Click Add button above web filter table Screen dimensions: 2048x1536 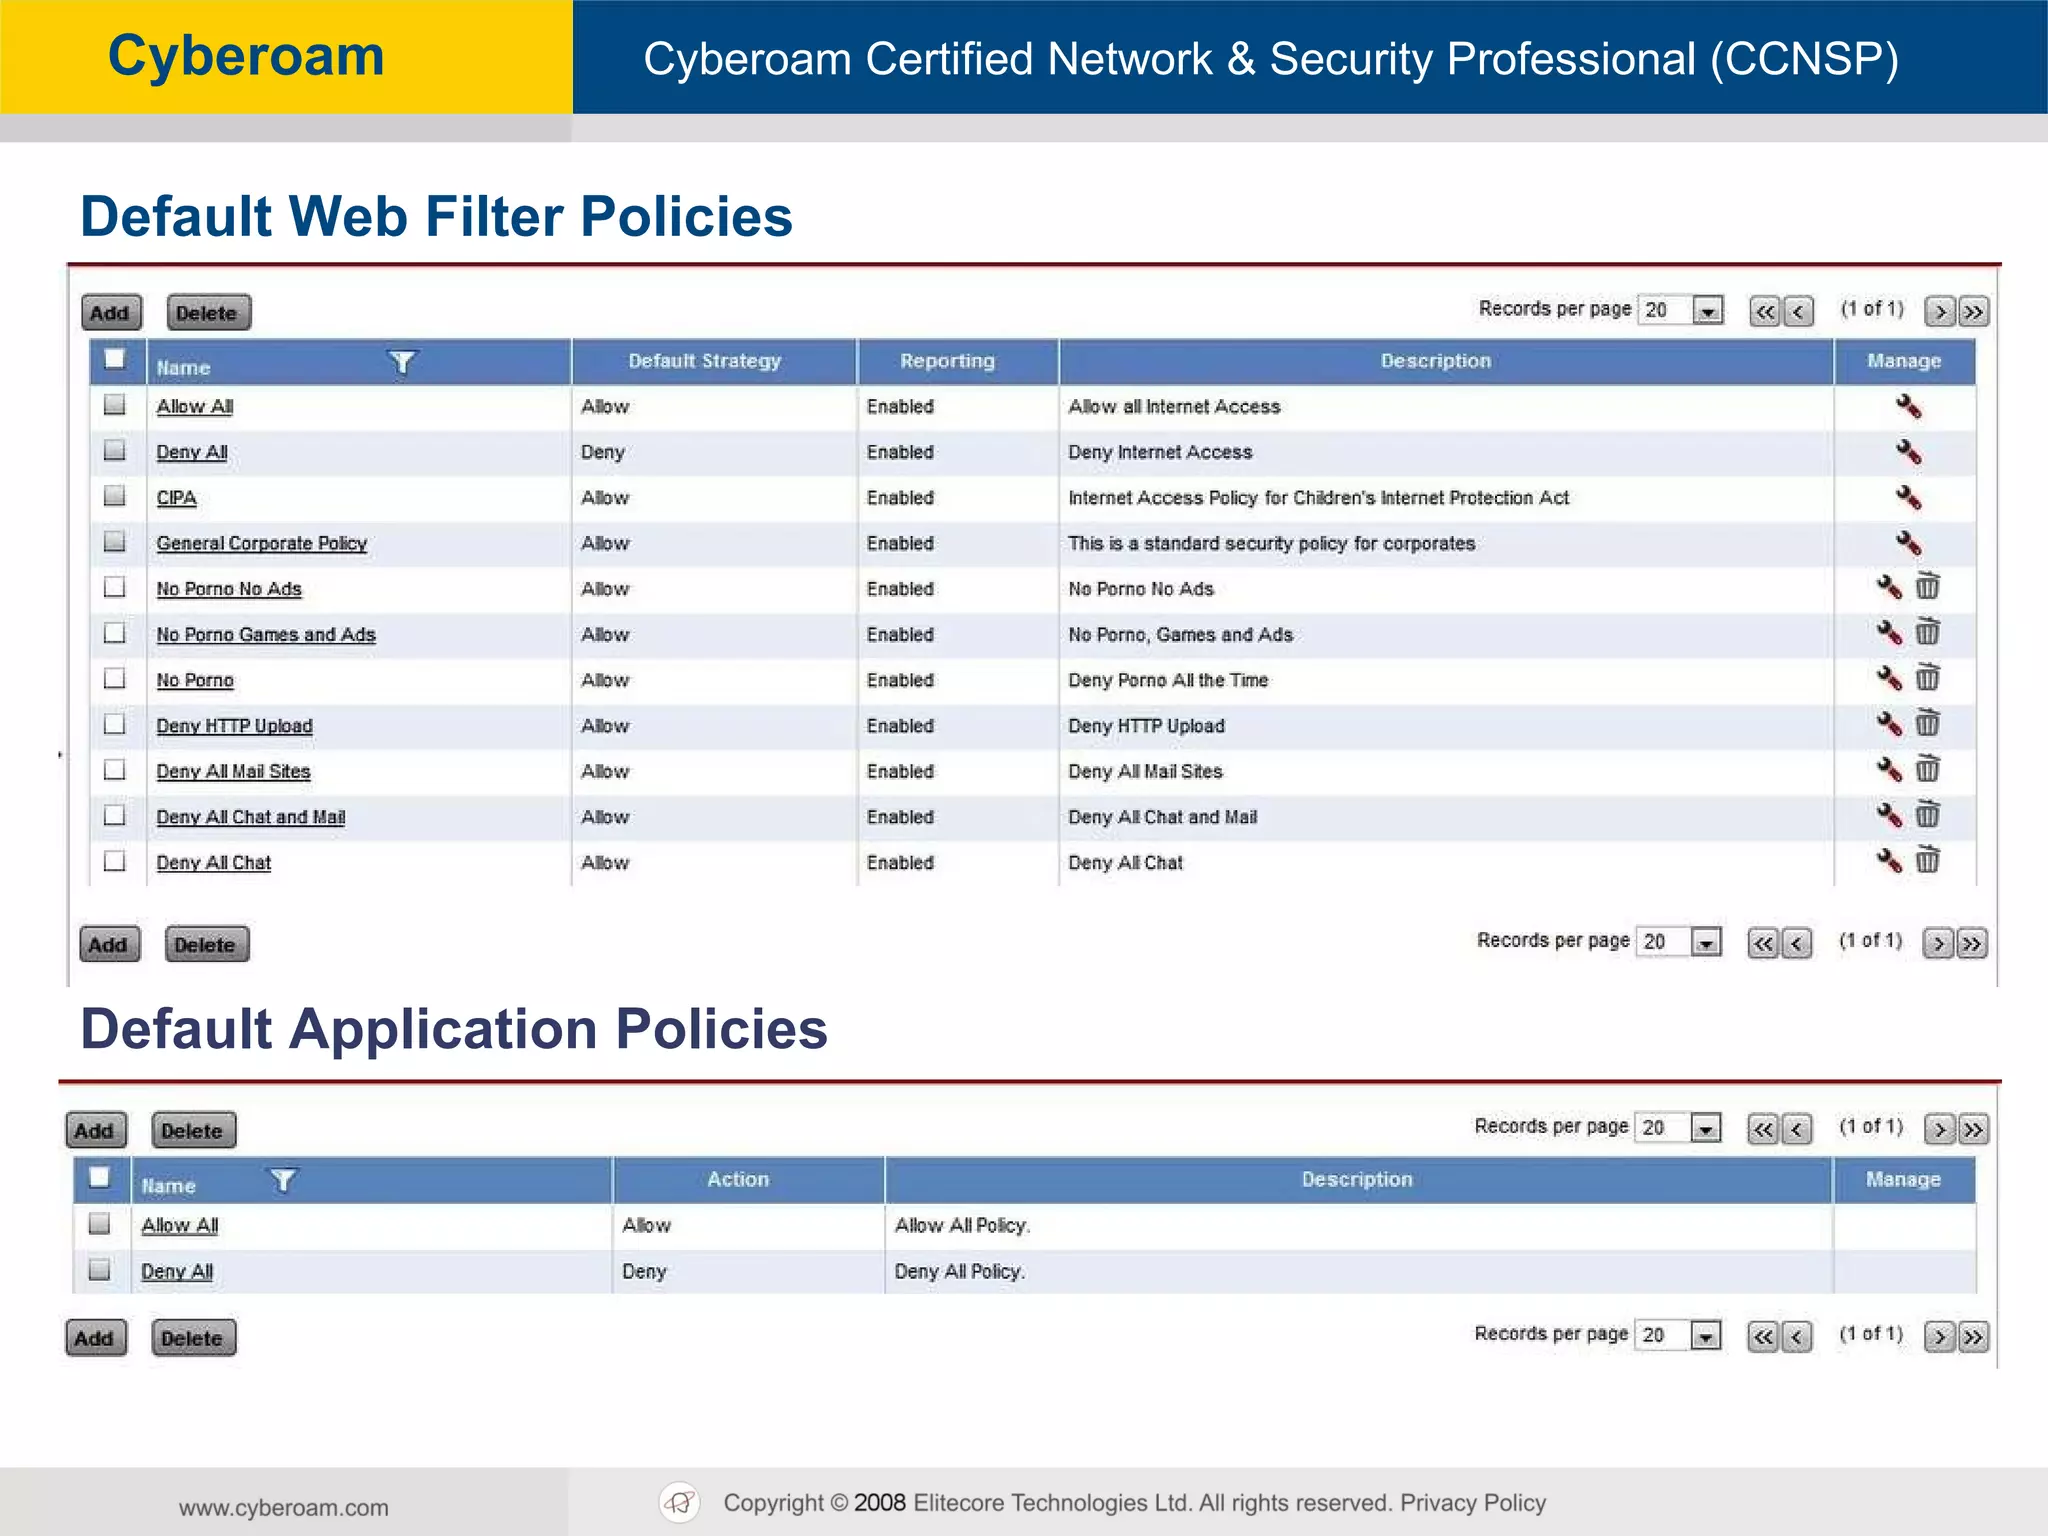point(111,313)
